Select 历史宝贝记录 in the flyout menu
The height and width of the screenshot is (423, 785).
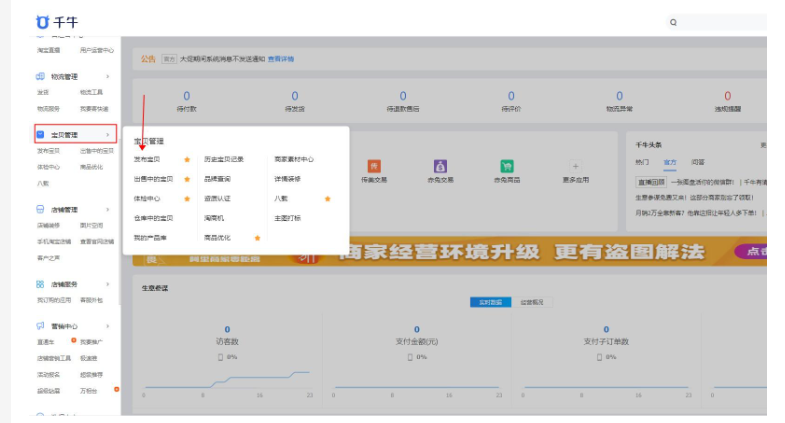pyautogui.click(x=224, y=159)
